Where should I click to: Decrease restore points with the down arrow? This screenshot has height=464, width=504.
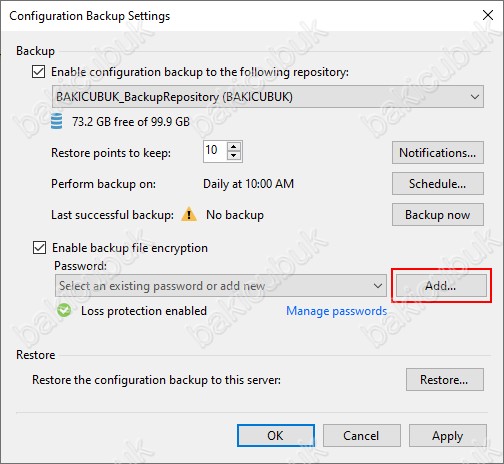tap(234, 156)
